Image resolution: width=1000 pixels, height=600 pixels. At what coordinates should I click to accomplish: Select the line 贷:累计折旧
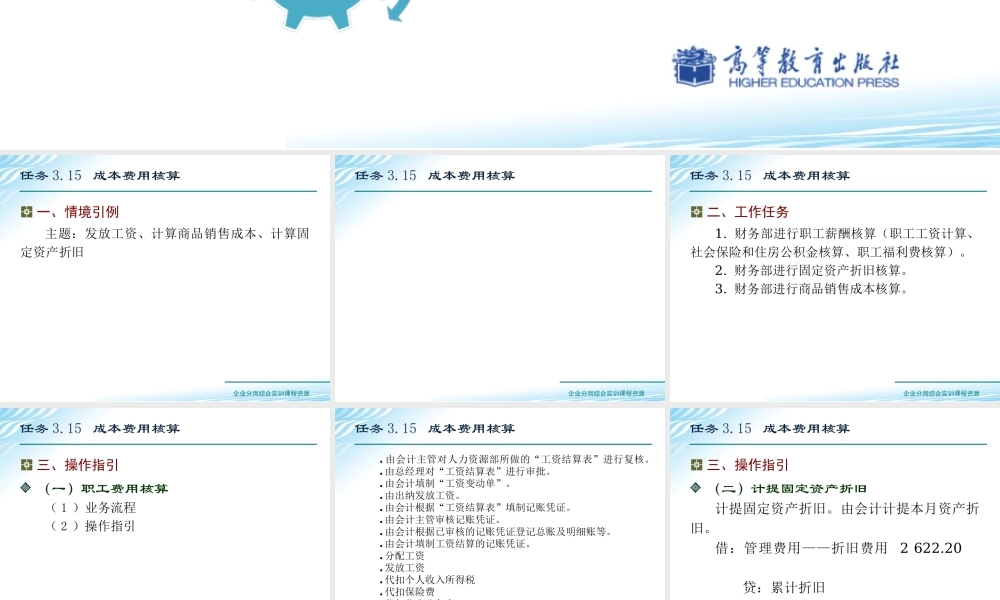click(x=785, y=588)
